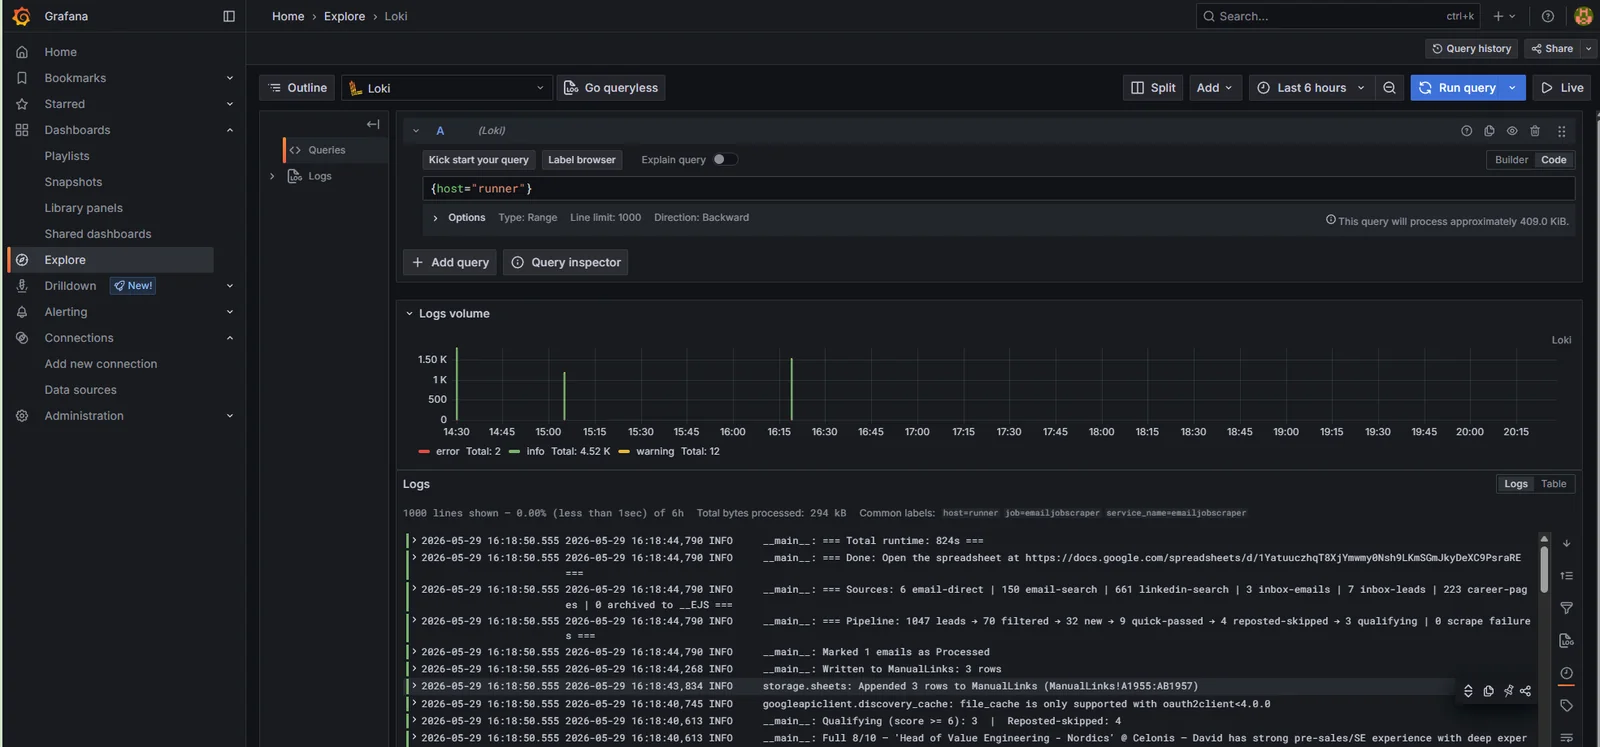Switch query editor to Code mode
1600x747 pixels.
(1554, 160)
